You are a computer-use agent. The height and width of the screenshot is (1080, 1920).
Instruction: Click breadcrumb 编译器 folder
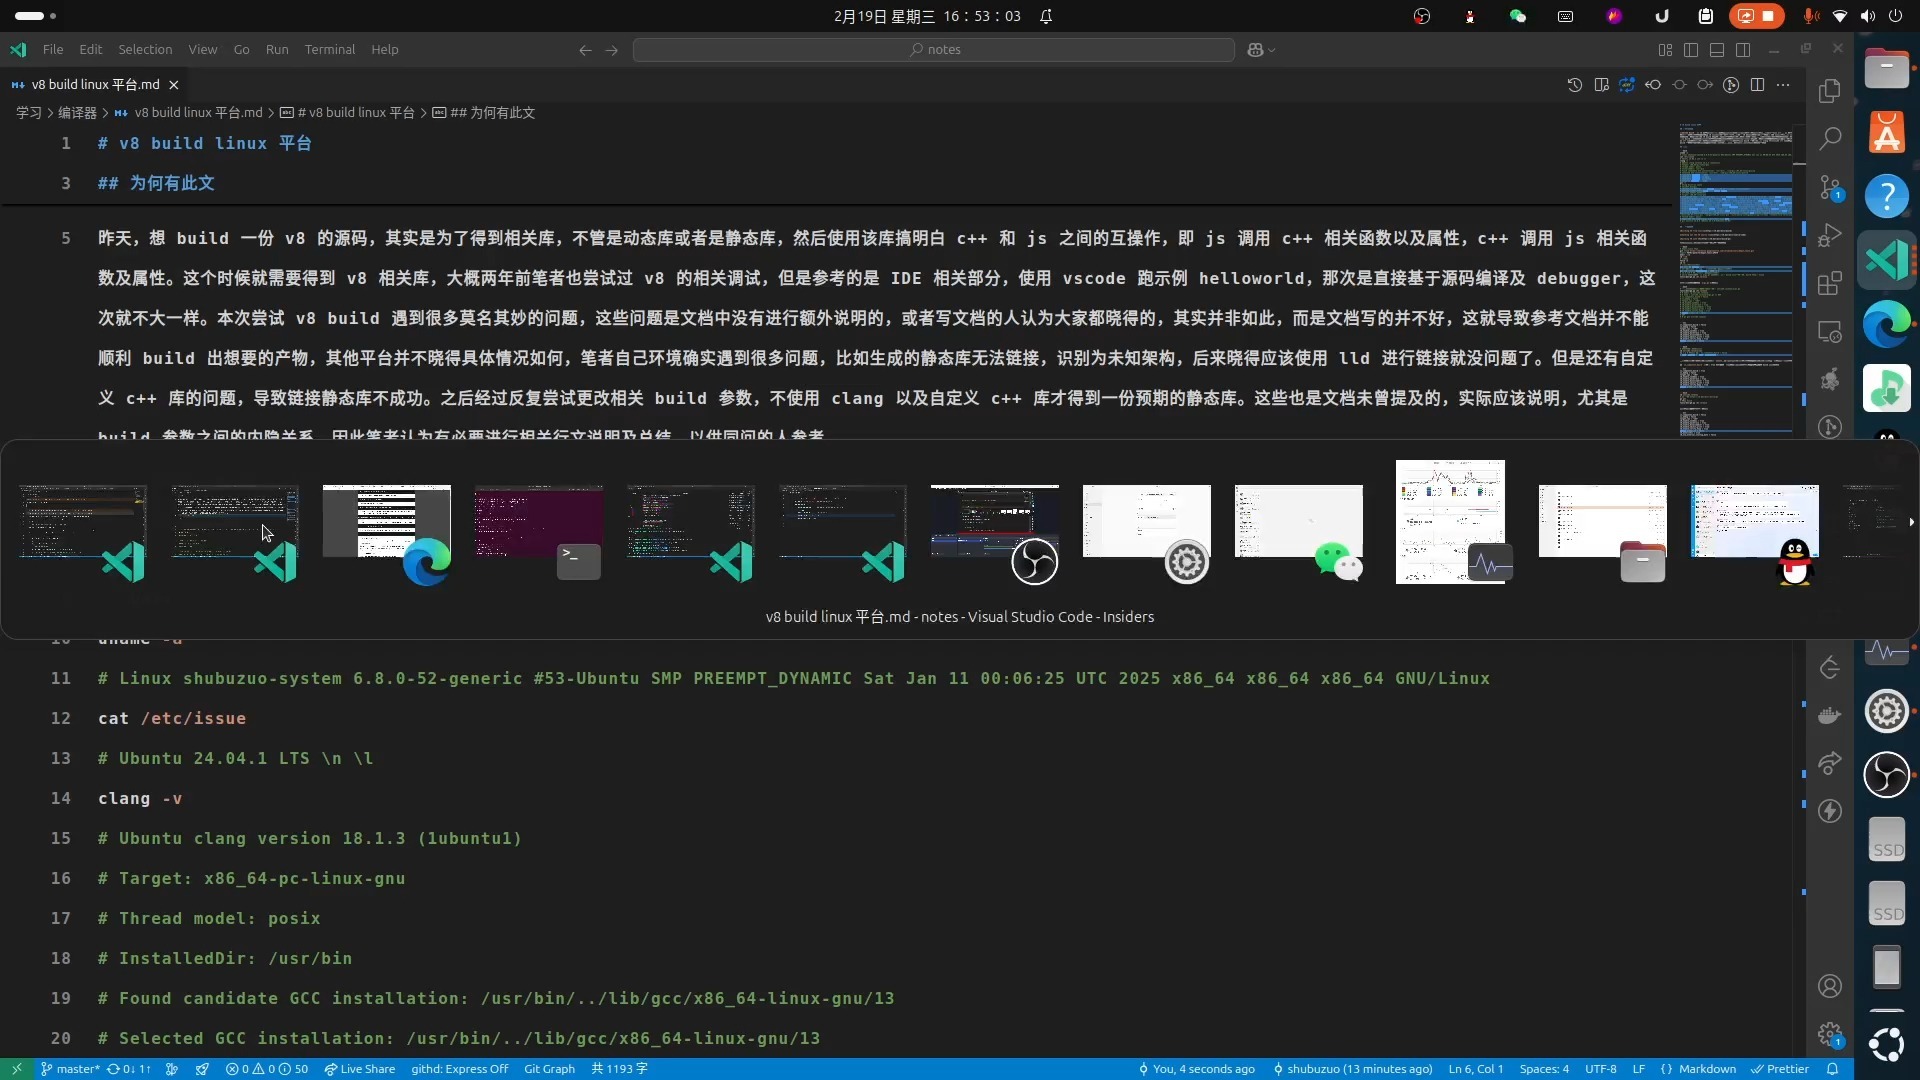tap(77, 113)
